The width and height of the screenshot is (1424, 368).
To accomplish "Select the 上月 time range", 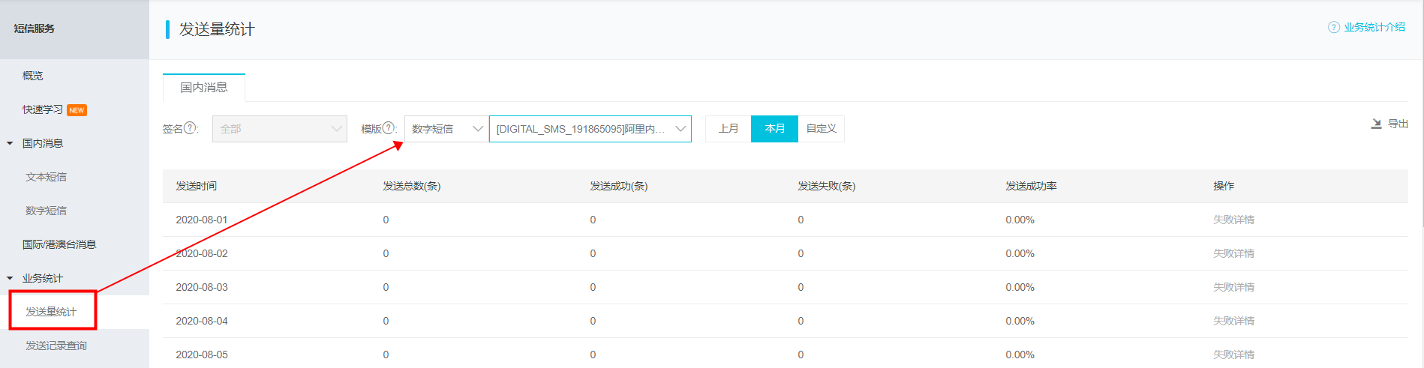I will tap(728, 129).
